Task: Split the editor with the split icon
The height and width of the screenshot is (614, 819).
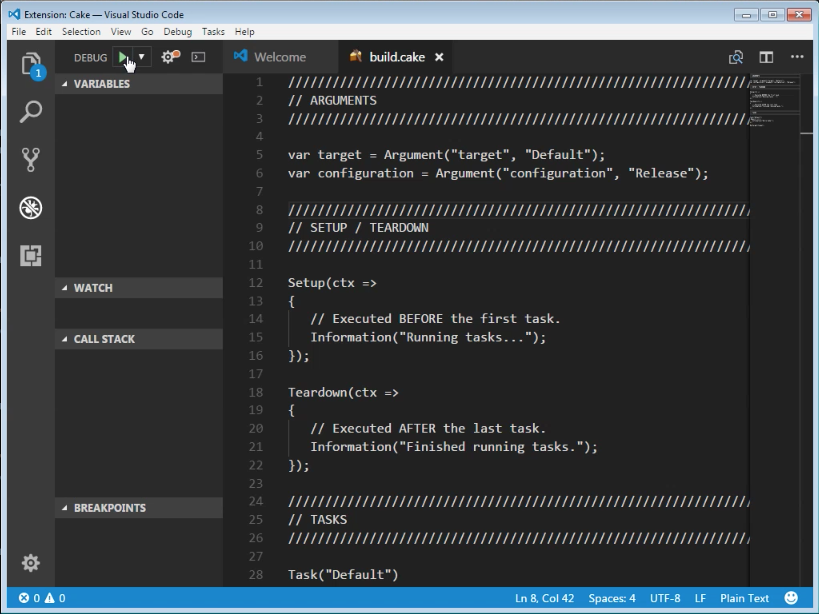Action: [766, 57]
